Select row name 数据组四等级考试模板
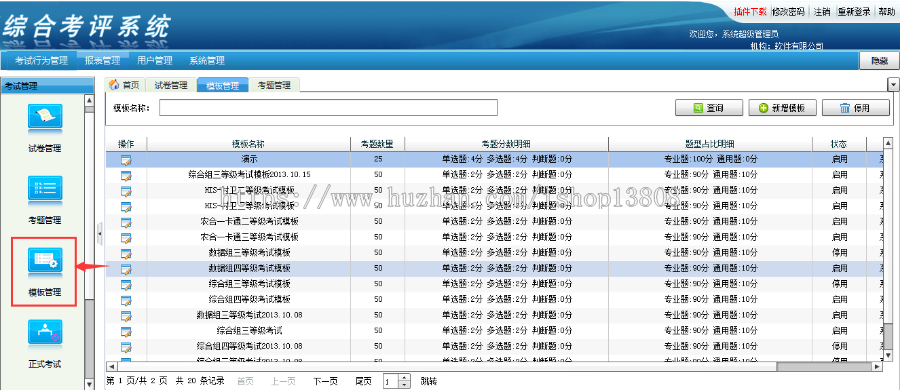The image size is (900, 390). pyautogui.click(x=249, y=268)
